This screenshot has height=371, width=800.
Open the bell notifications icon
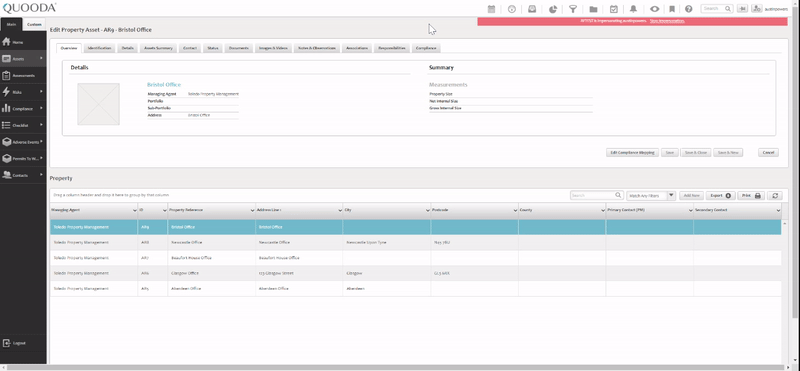point(634,9)
